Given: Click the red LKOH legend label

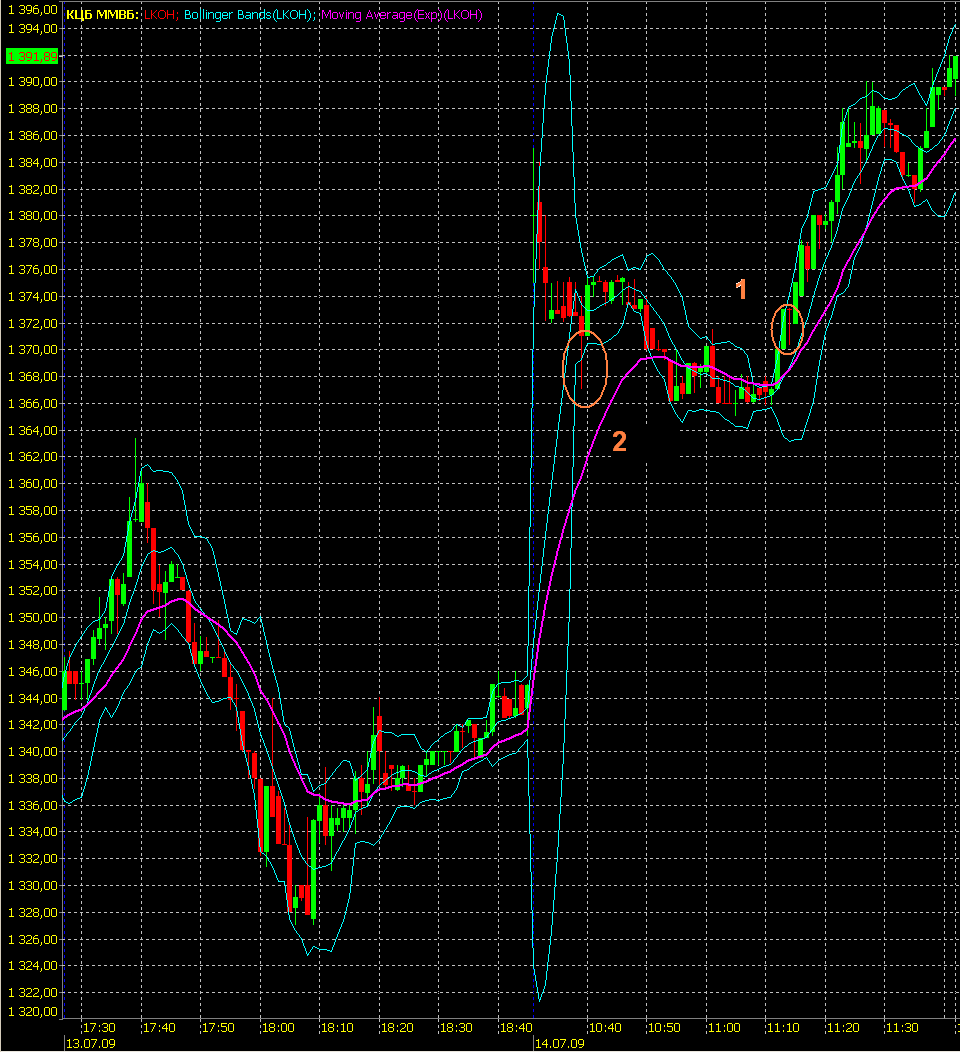Looking at the screenshot, I should tap(160, 15).
